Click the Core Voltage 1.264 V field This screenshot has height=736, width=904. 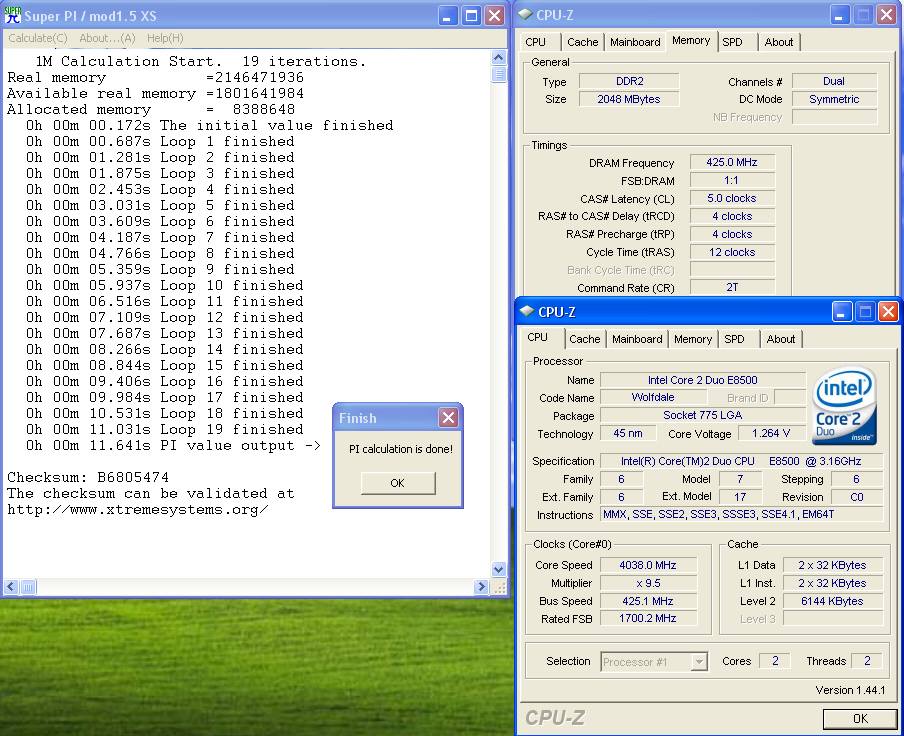pos(771,433)
